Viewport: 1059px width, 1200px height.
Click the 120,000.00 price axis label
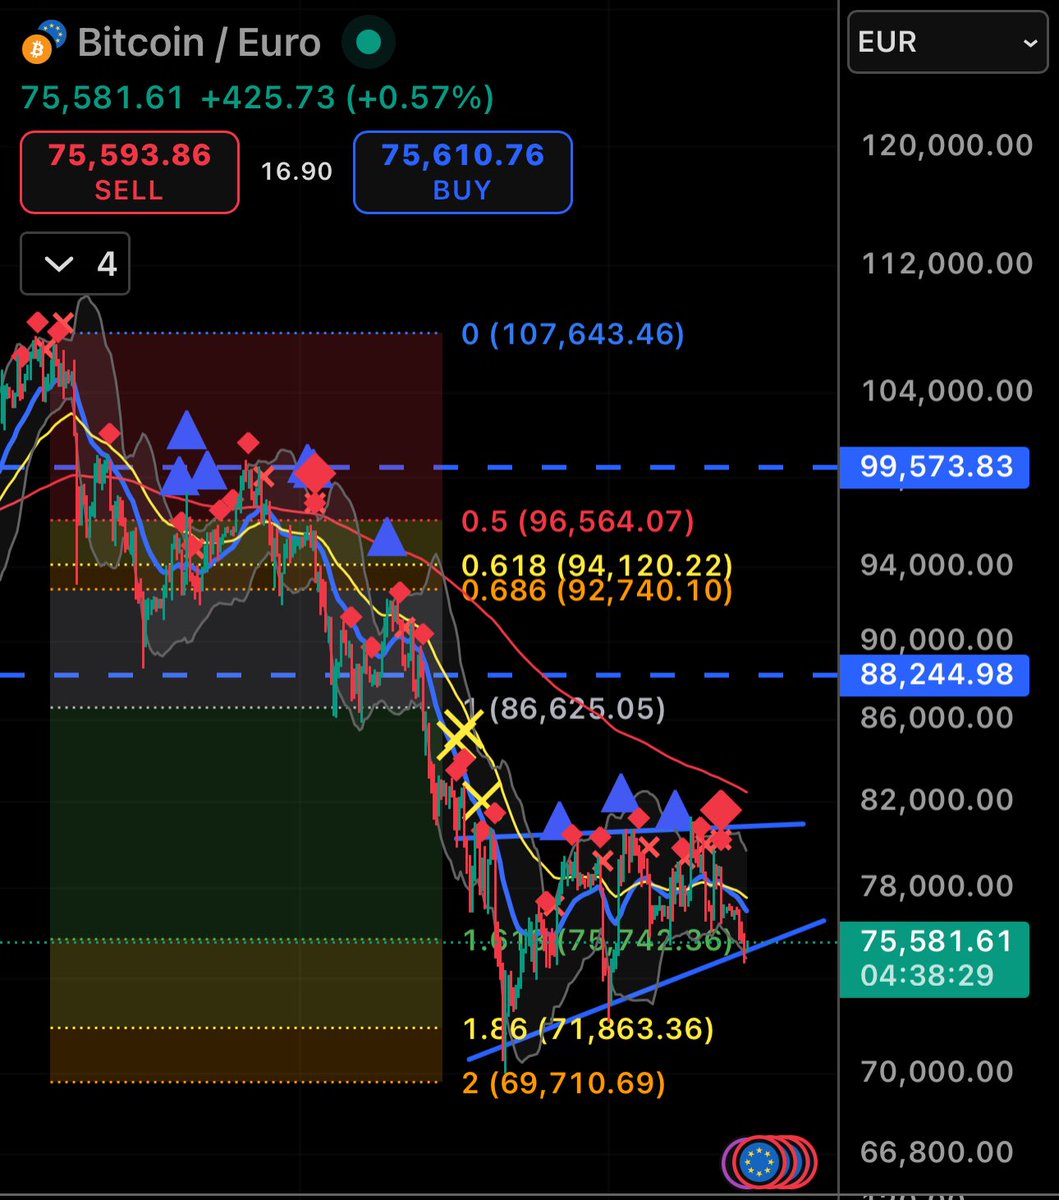click(x=947, y=146)
